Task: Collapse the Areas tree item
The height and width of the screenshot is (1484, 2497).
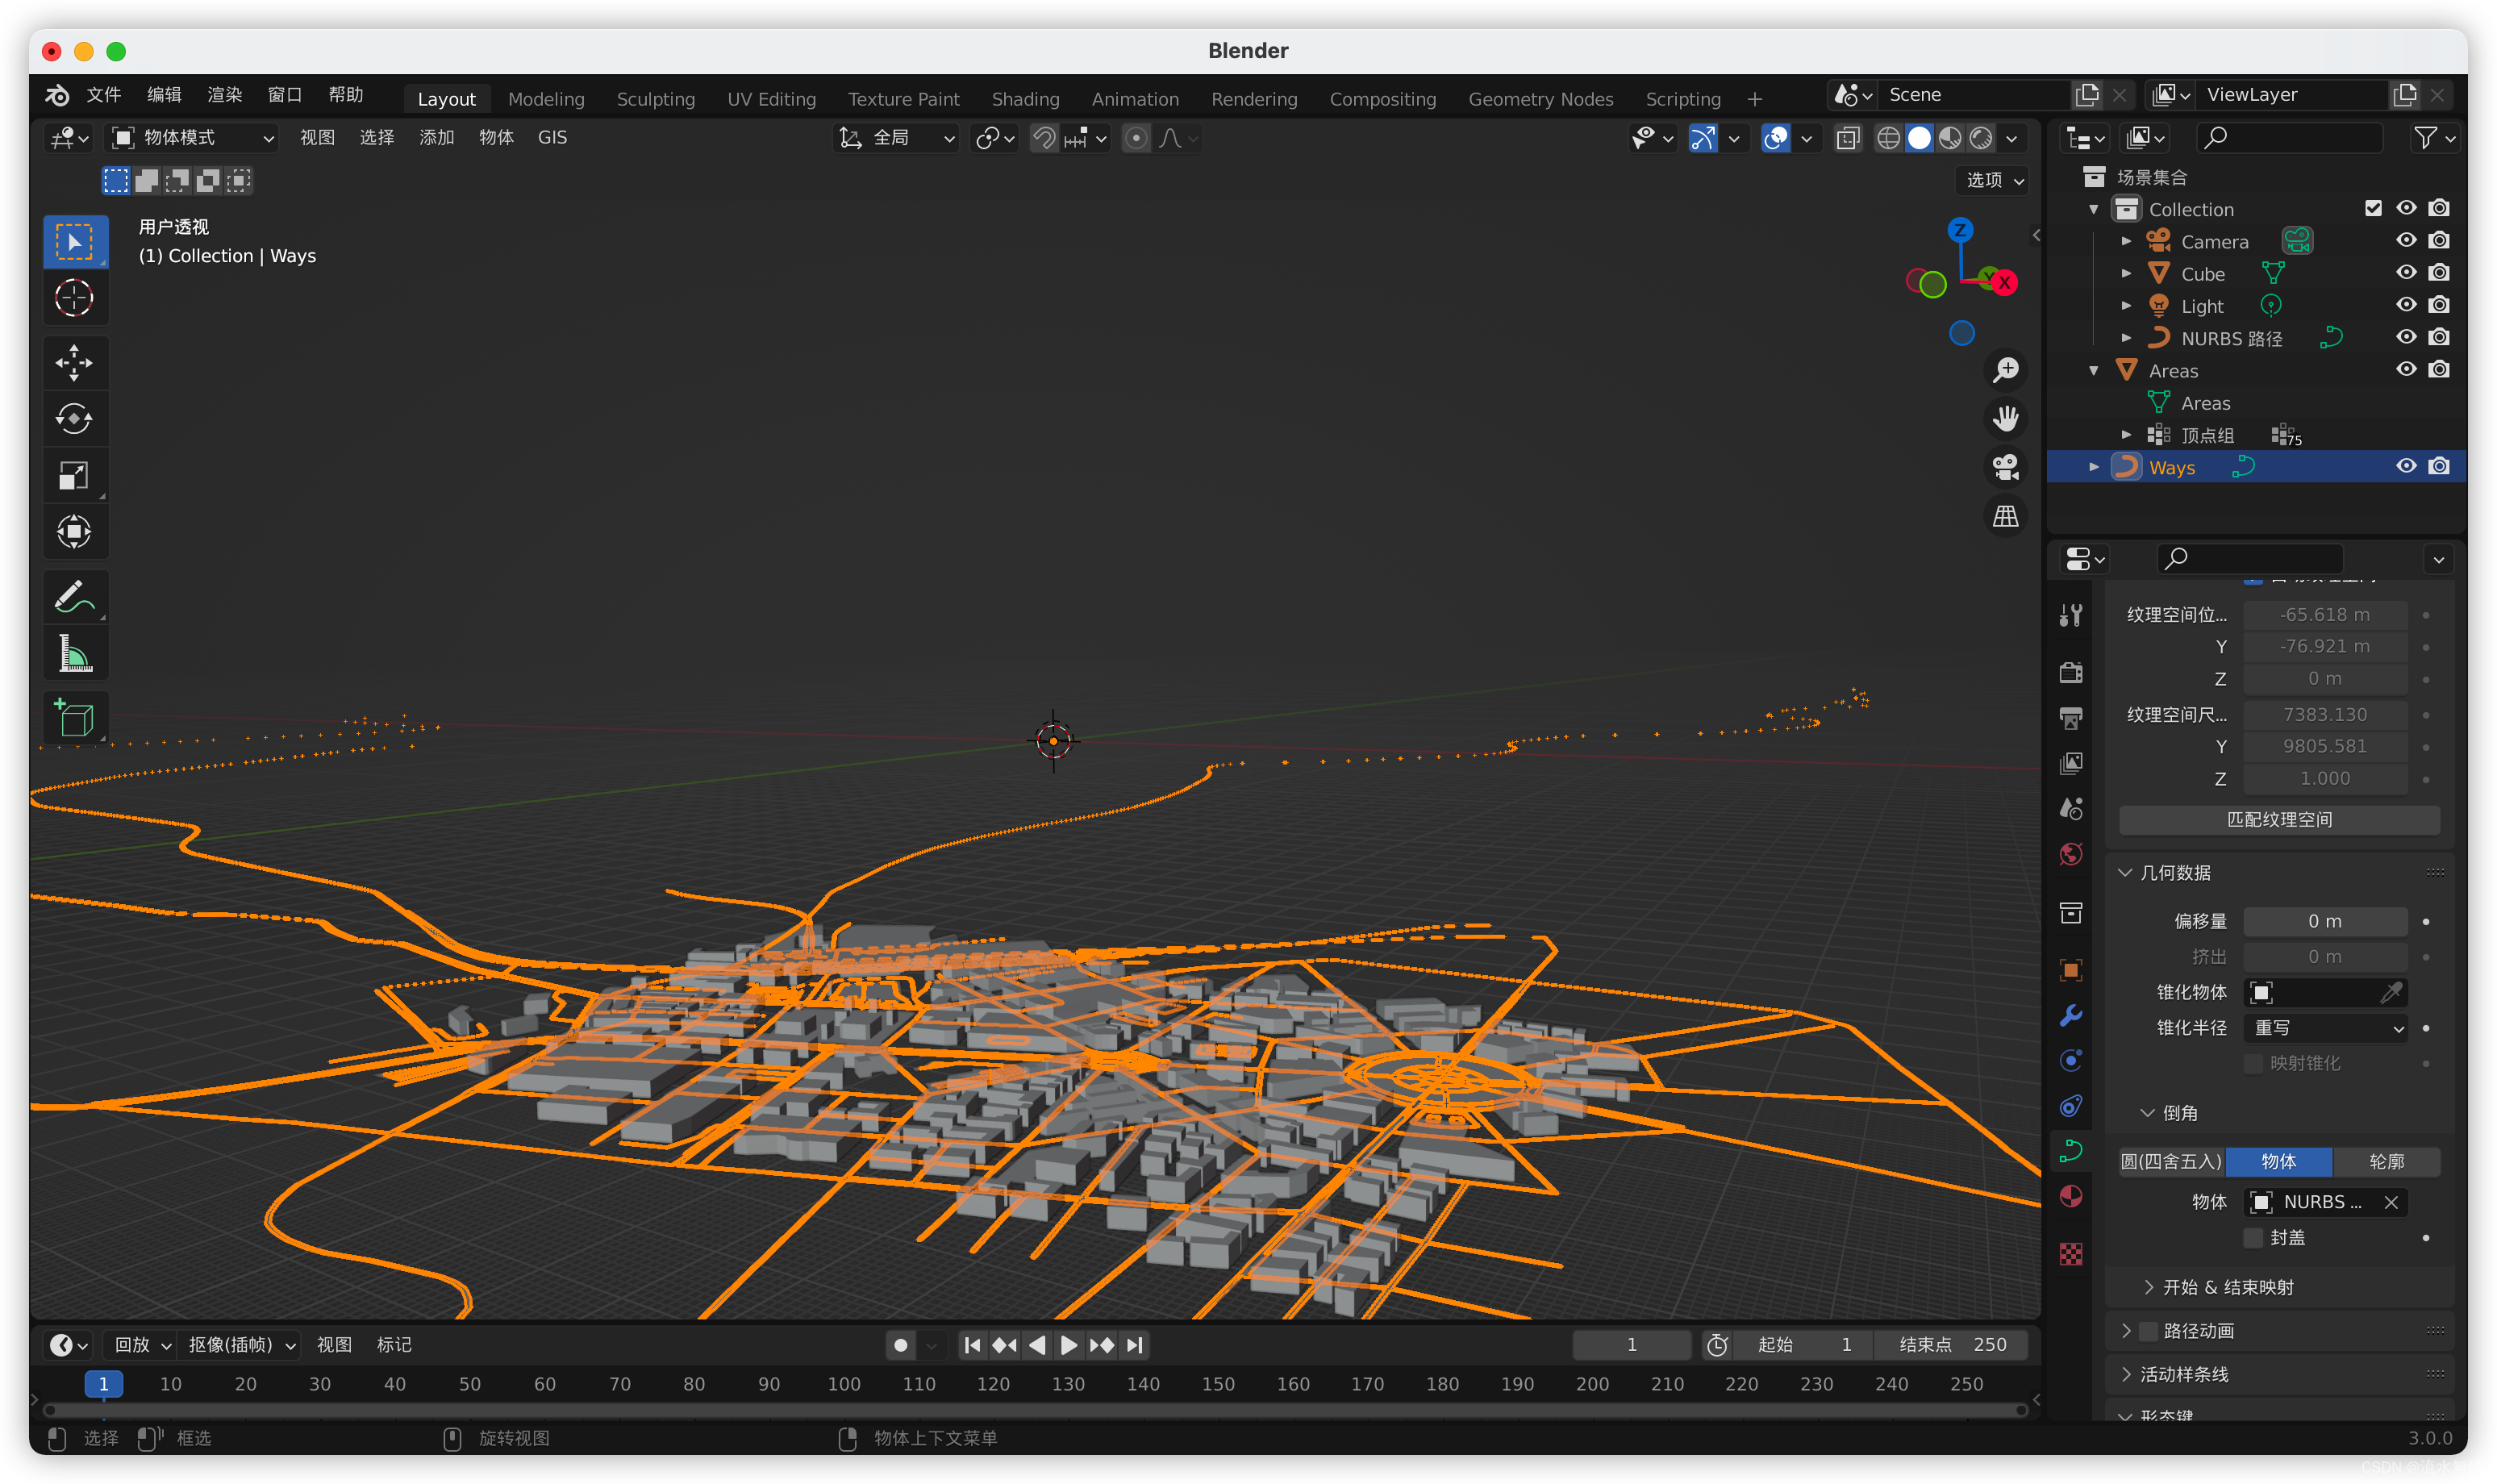Action: point(2093,371)
